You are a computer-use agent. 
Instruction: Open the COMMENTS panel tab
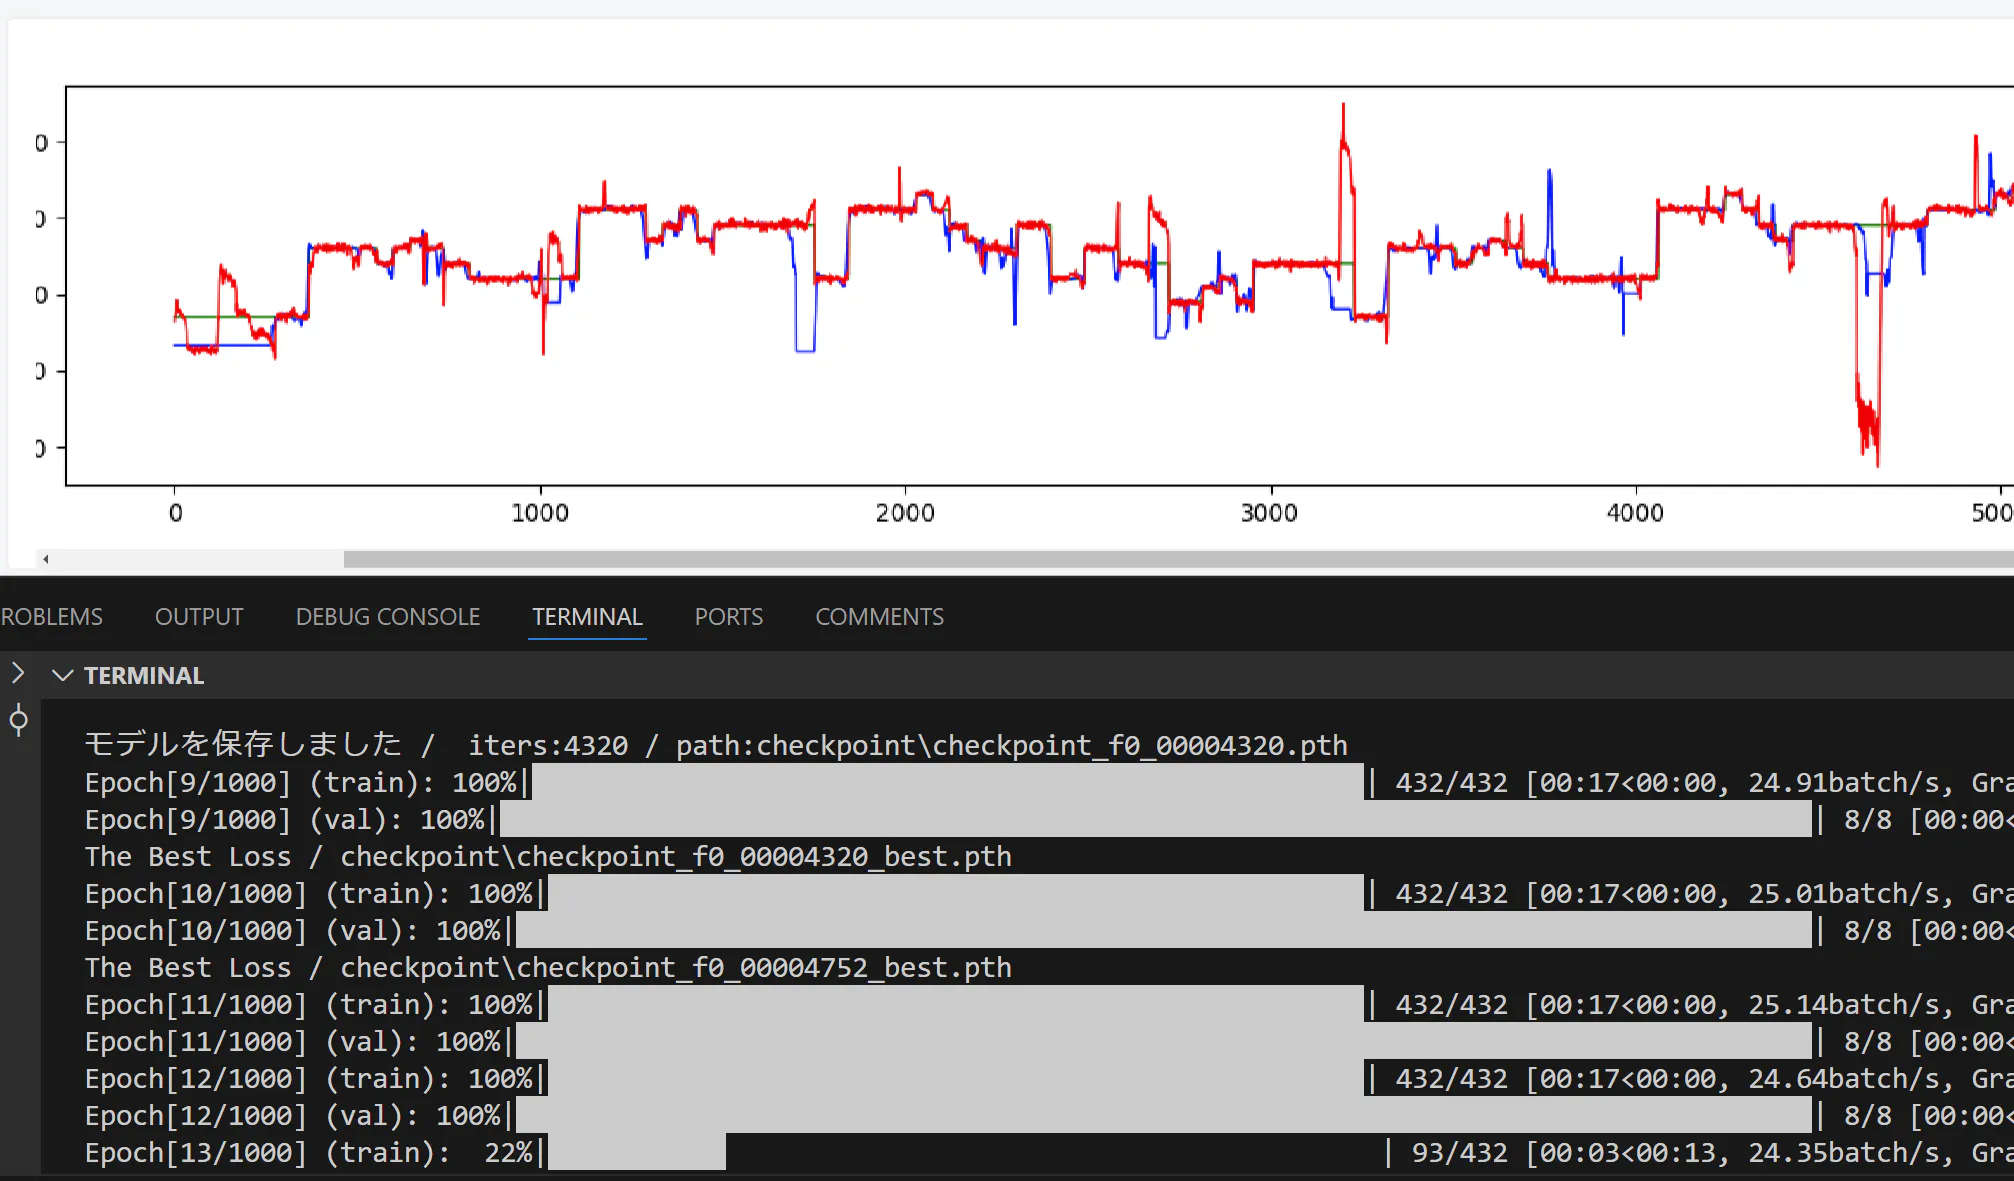coord(879,617)
